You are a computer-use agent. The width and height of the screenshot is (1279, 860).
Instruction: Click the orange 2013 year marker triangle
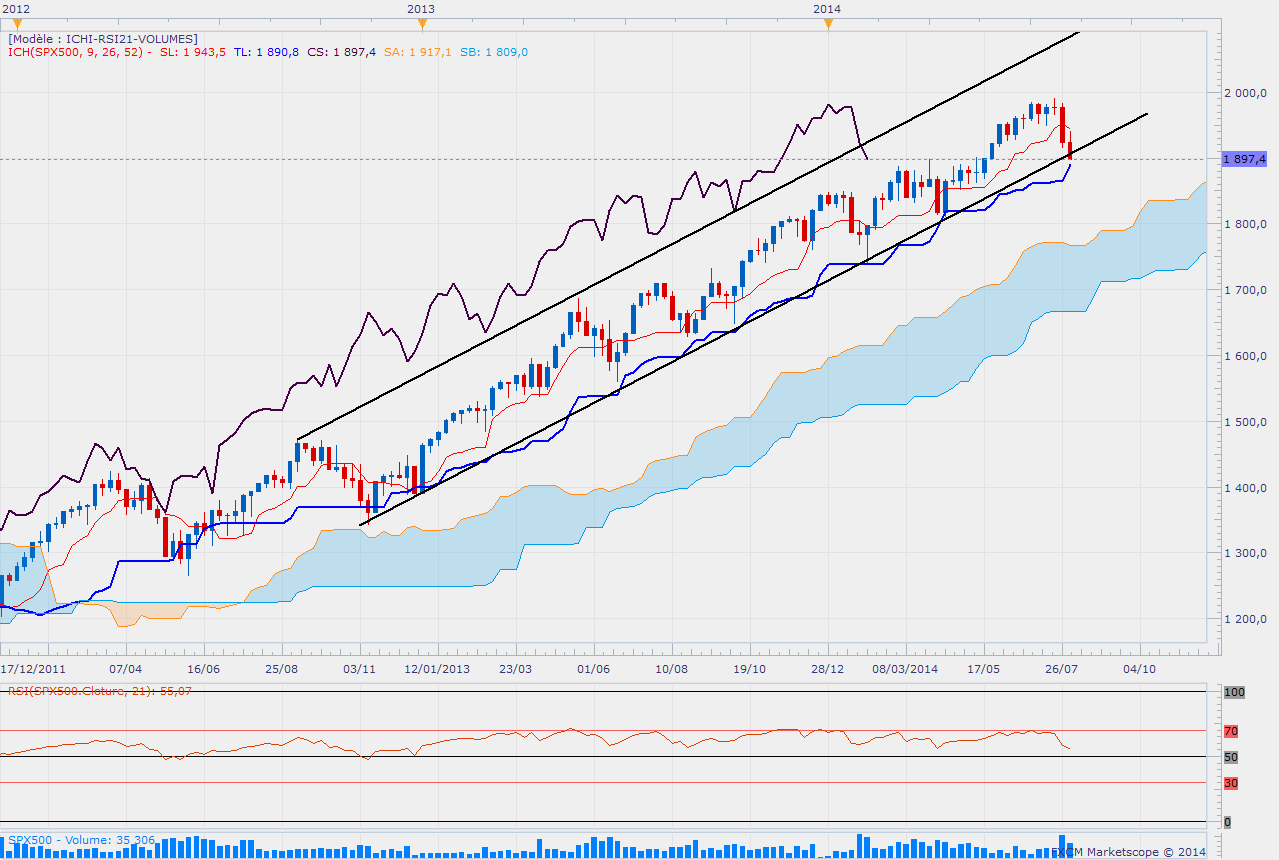coord(422,23)
